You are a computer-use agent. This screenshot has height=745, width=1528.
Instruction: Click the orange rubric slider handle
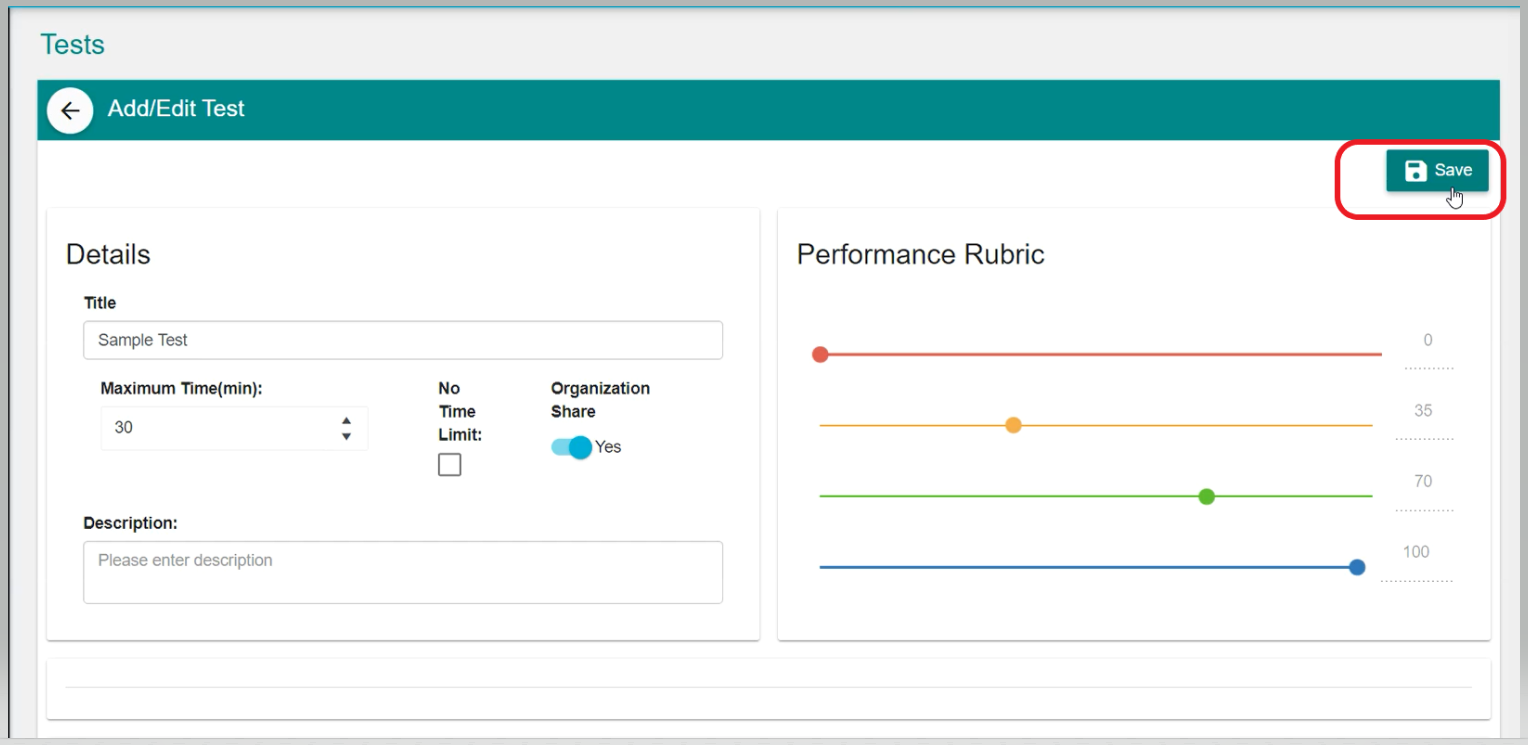pos(1013,425)
